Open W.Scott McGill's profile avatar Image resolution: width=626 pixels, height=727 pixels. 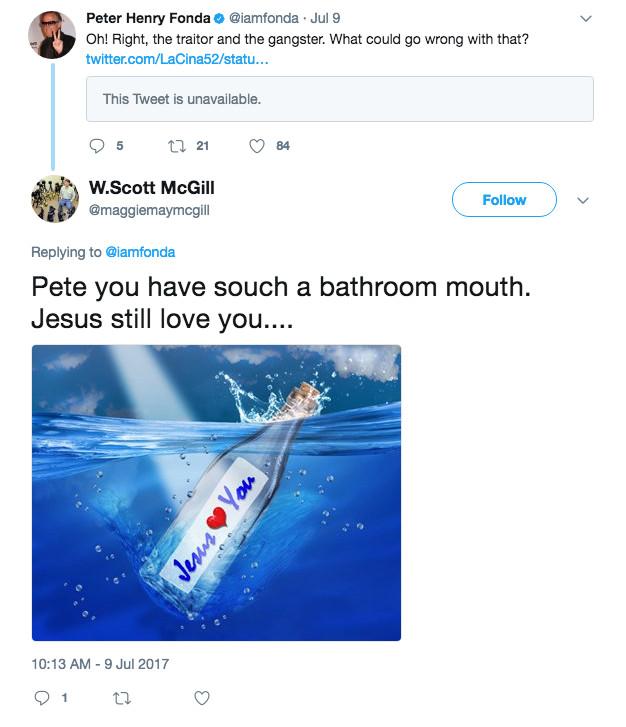click(x=54, y=199)
